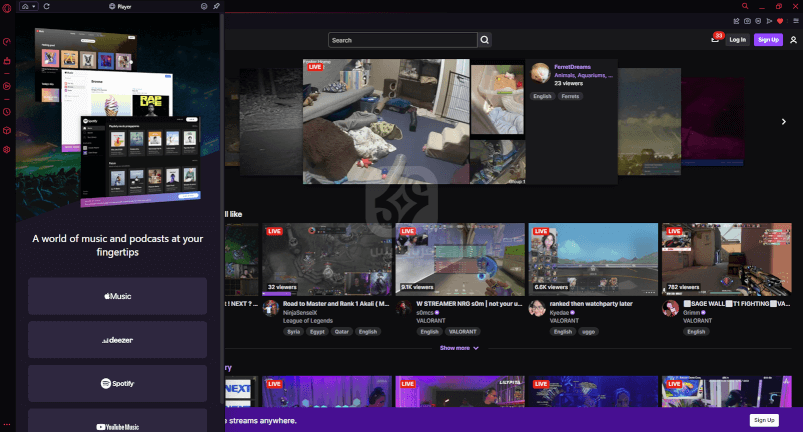
Task: Open History clock icon in sidebar
Action: pyautogui.click(x=7, y=112)
